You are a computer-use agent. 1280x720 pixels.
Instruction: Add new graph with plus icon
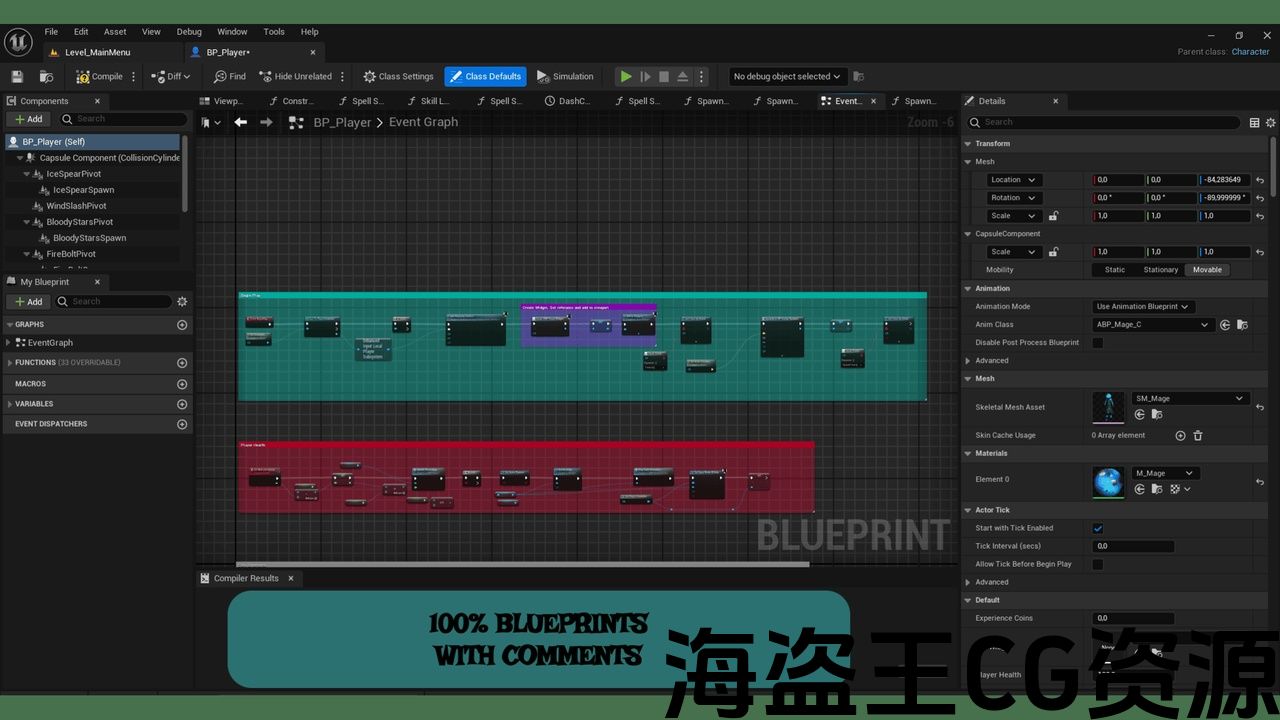[x=182, y=325]
